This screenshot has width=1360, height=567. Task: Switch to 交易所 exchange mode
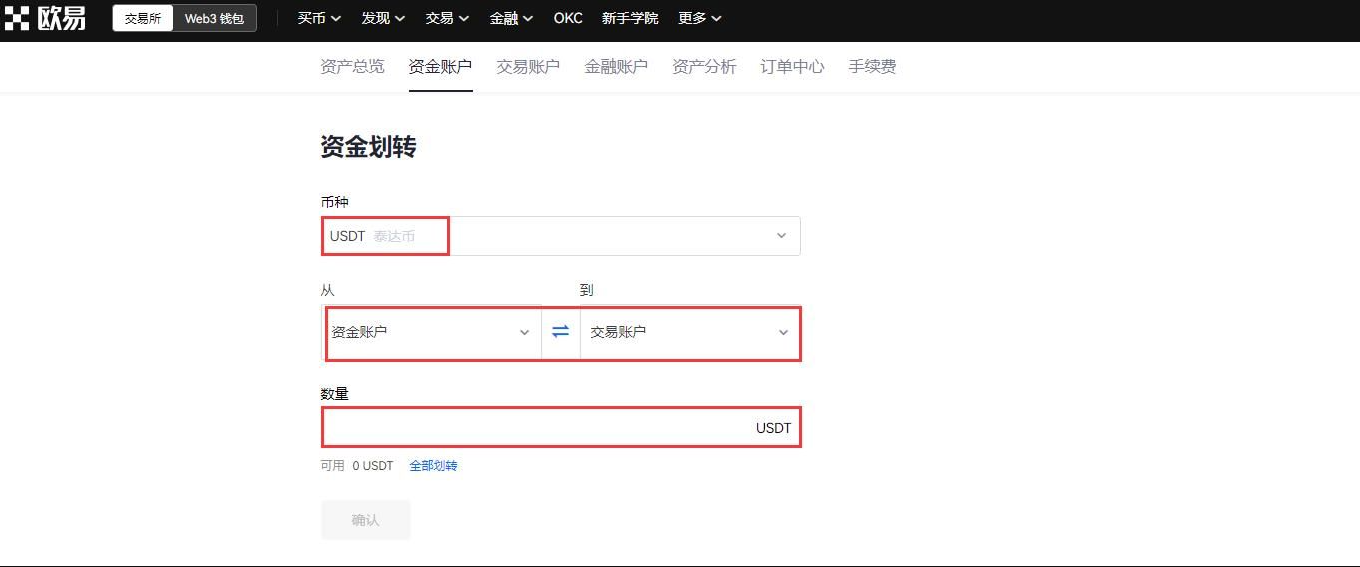coord(143,18)
